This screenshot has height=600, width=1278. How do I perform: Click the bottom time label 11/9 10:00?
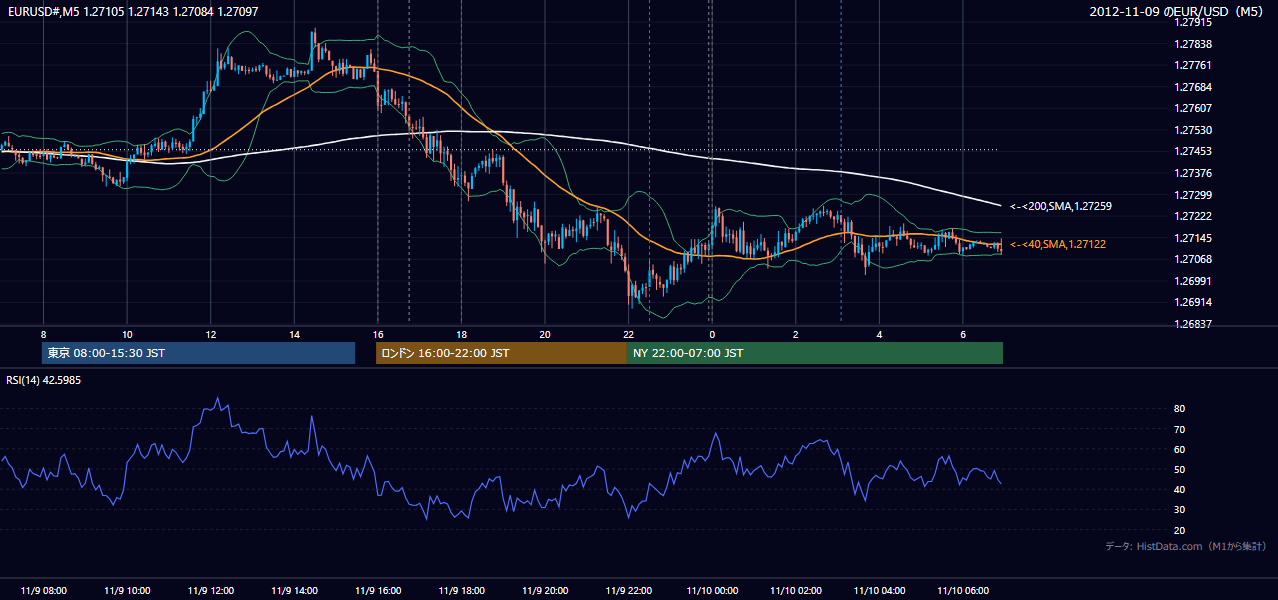pyautogui.click(x=127, y=591)
